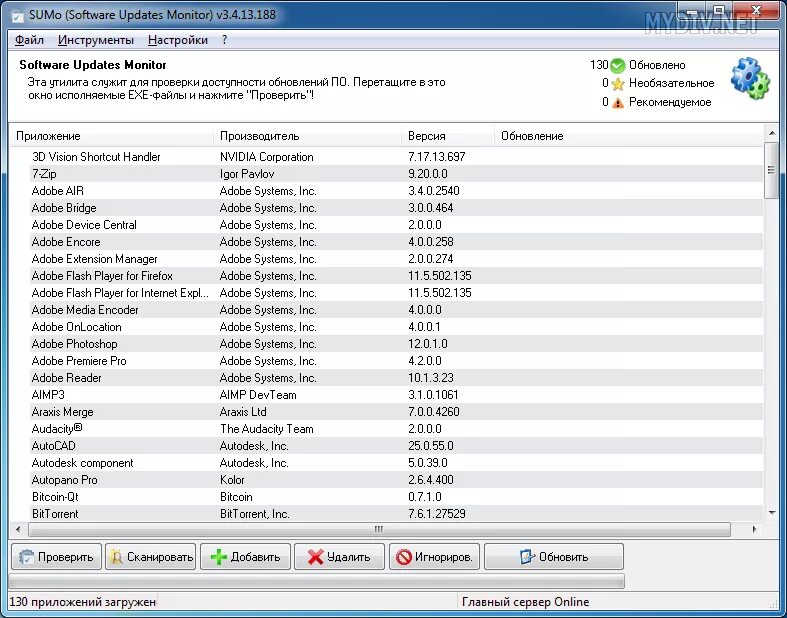Image resolution: width=787 pixels, height=618 pixels.
Task: Open the Инструменты menu
Action: click(x=96, y=40)
